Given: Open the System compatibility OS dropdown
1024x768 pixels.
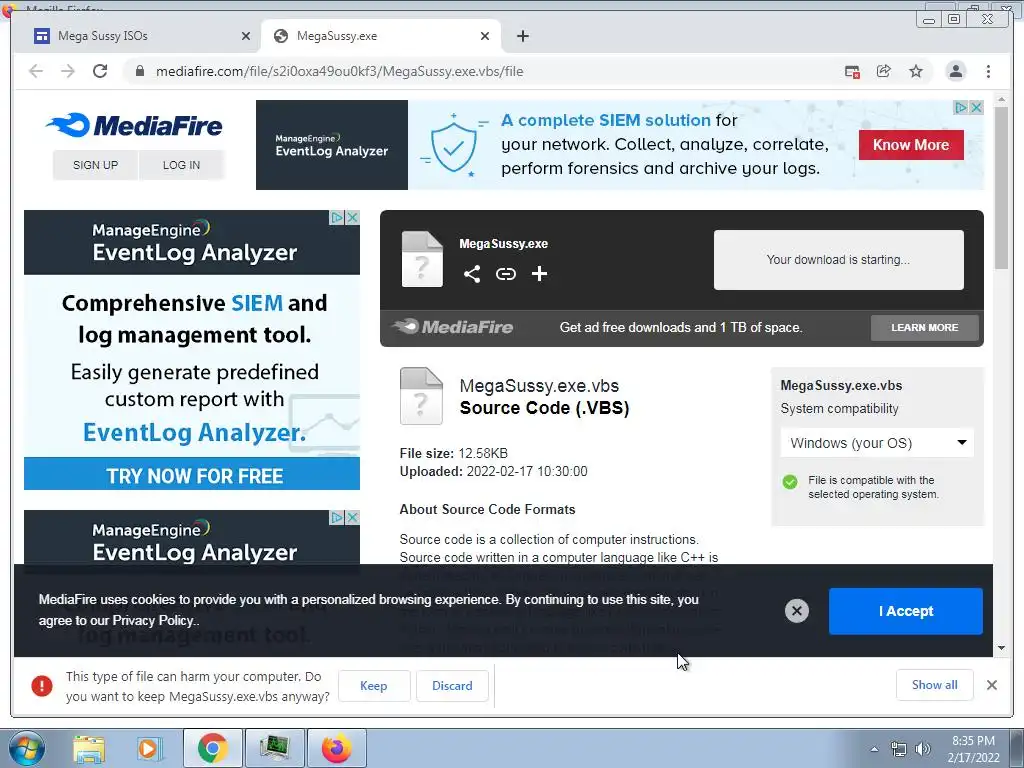Looking at the screenshot, I should coord(877,443).
